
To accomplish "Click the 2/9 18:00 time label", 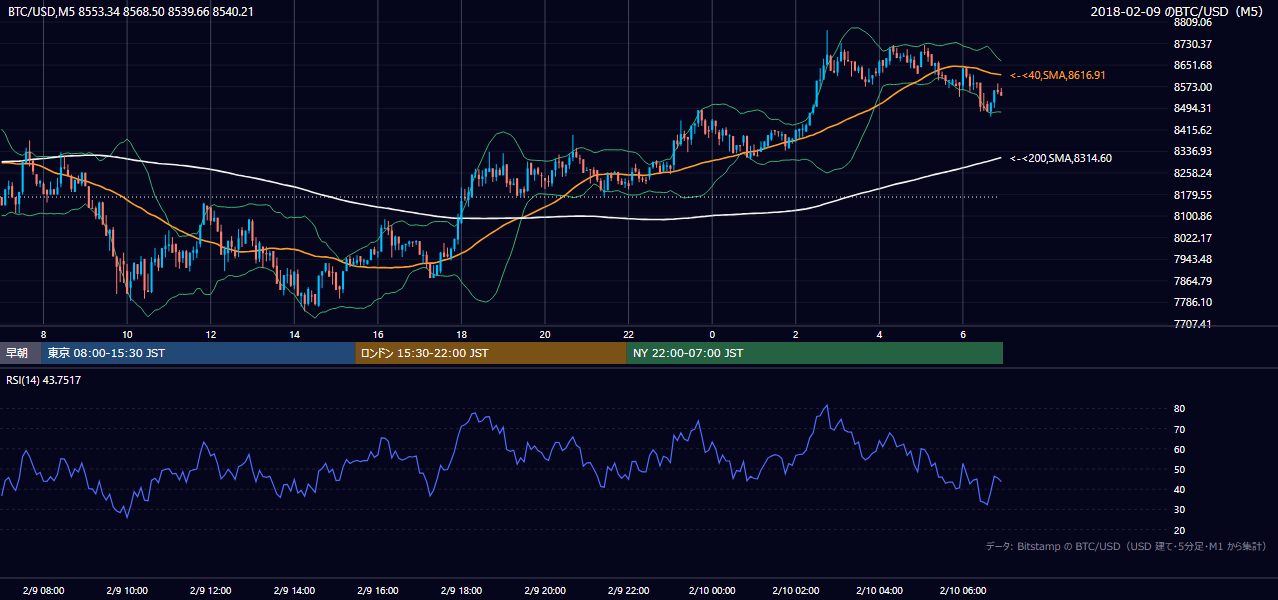I will [461, 591].
